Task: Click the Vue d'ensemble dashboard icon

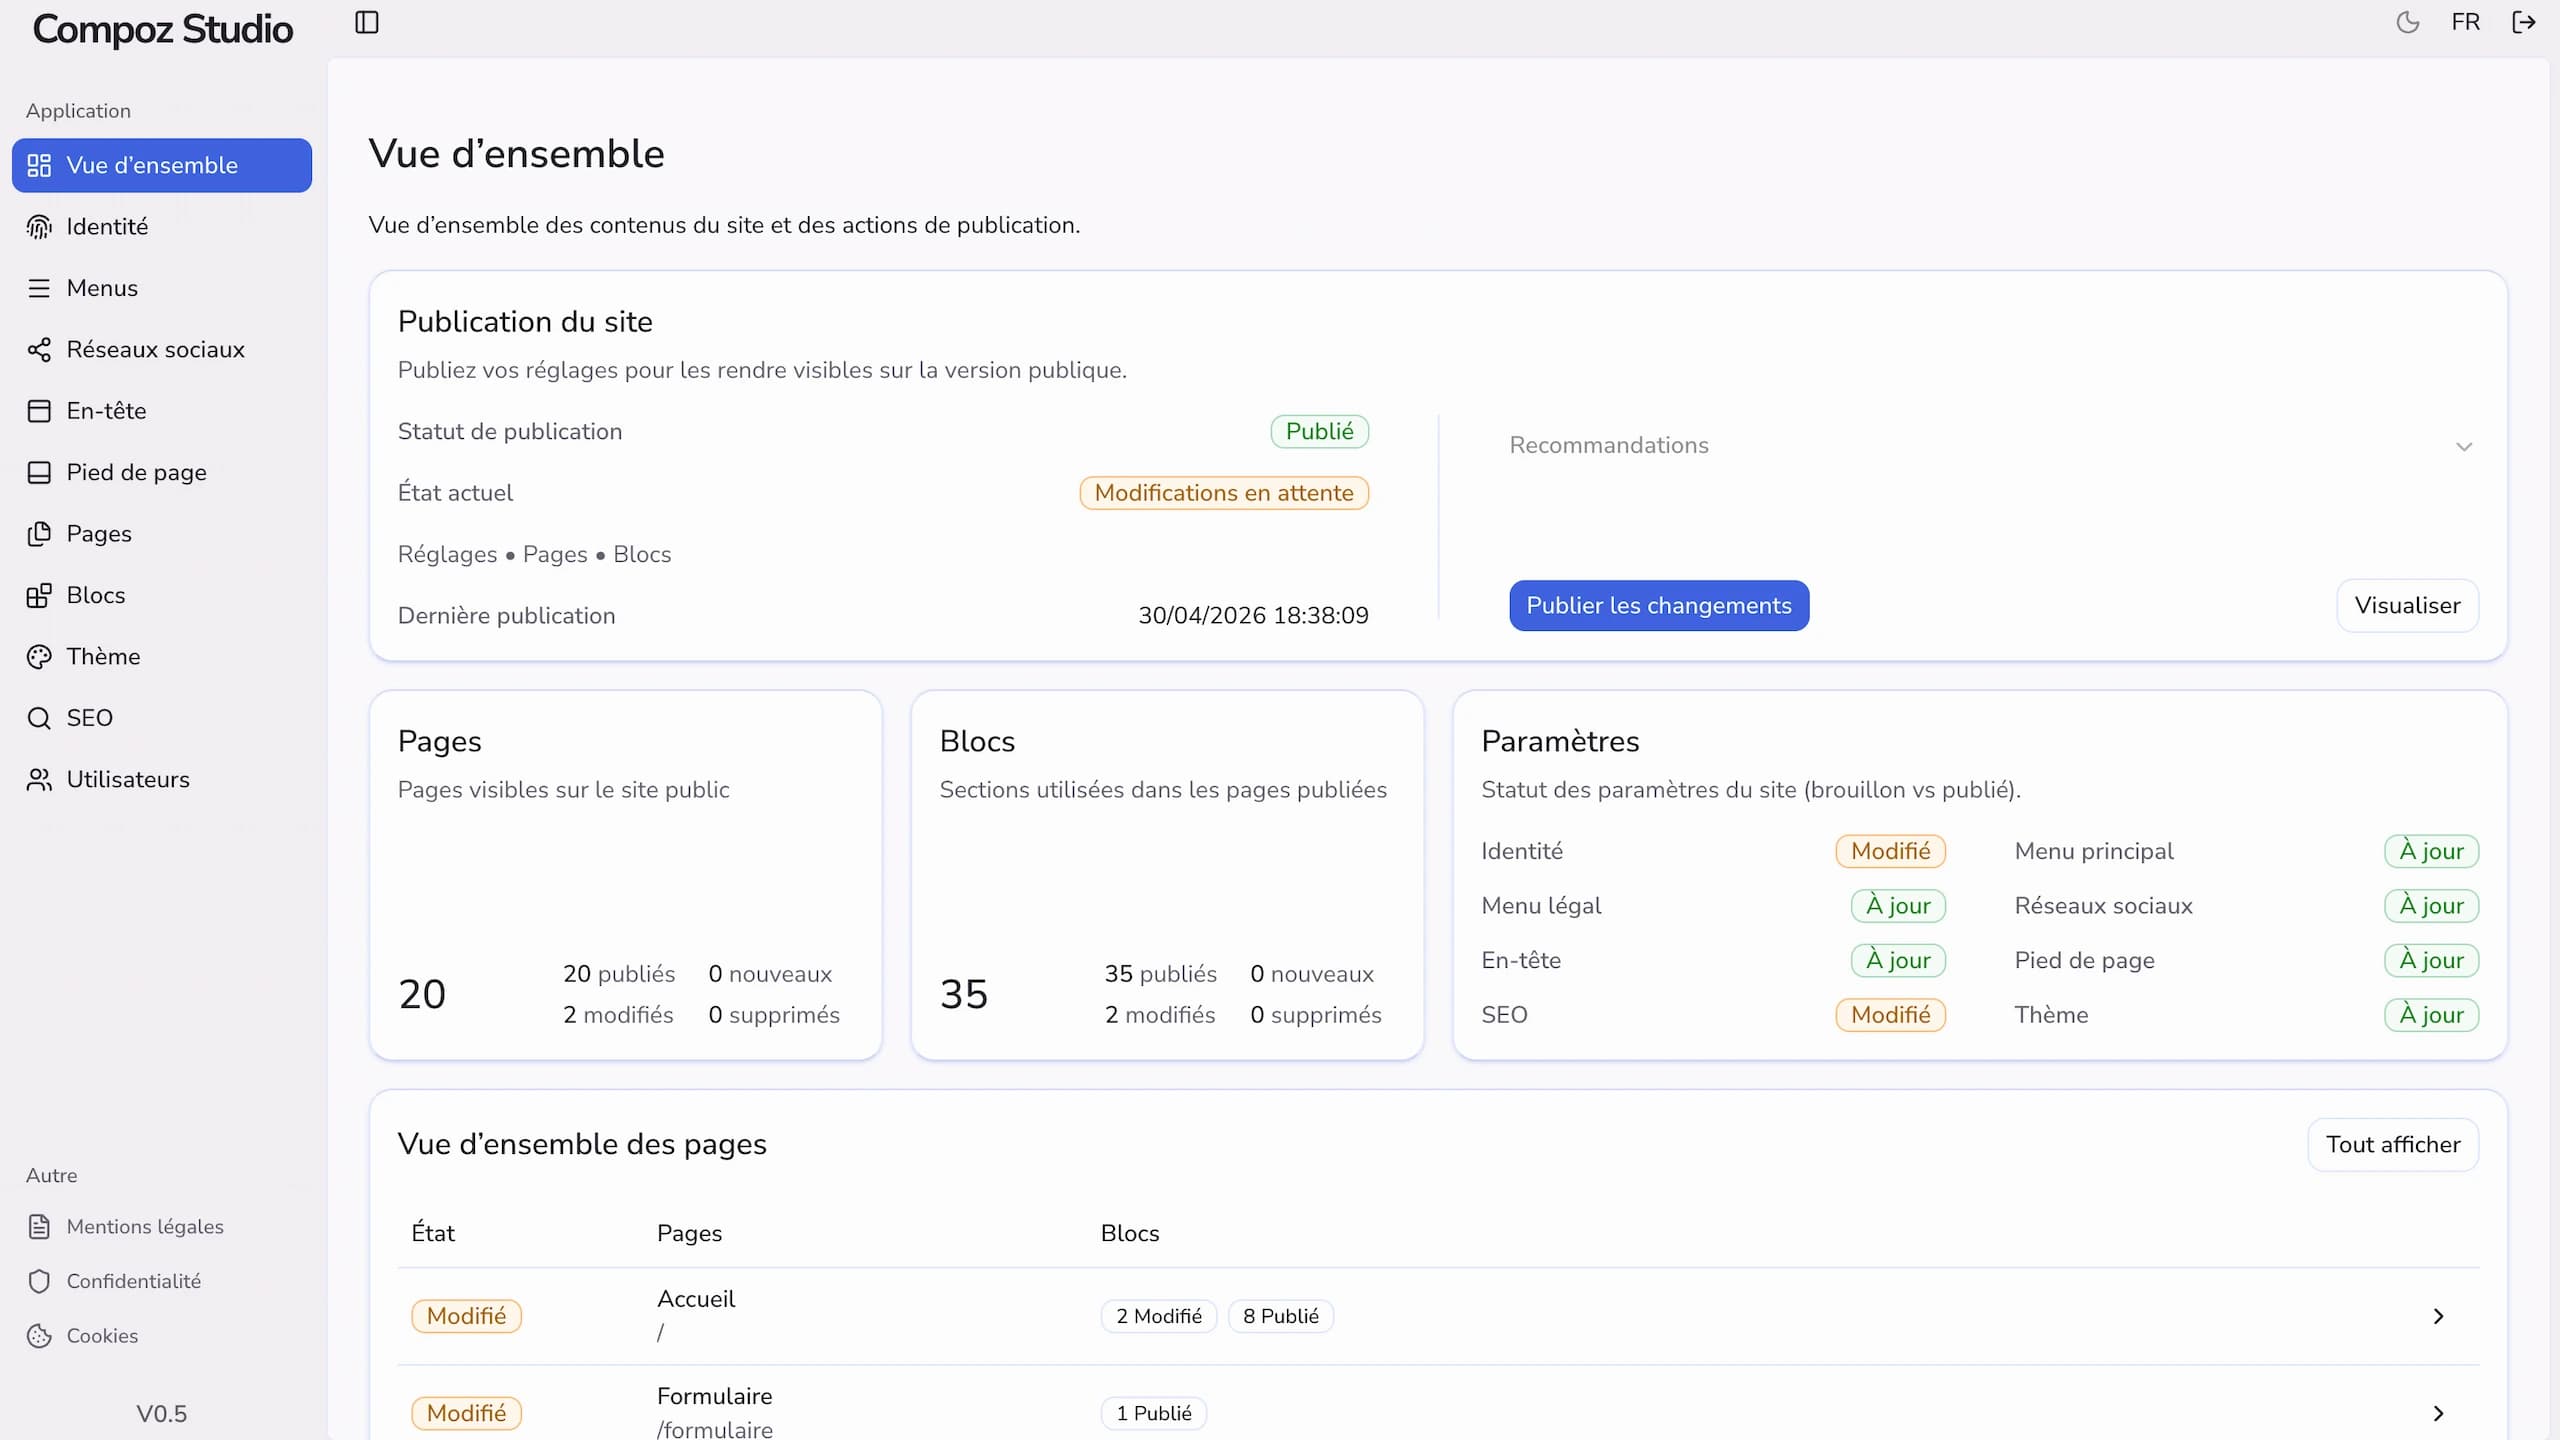Action: tap(39, 165)
